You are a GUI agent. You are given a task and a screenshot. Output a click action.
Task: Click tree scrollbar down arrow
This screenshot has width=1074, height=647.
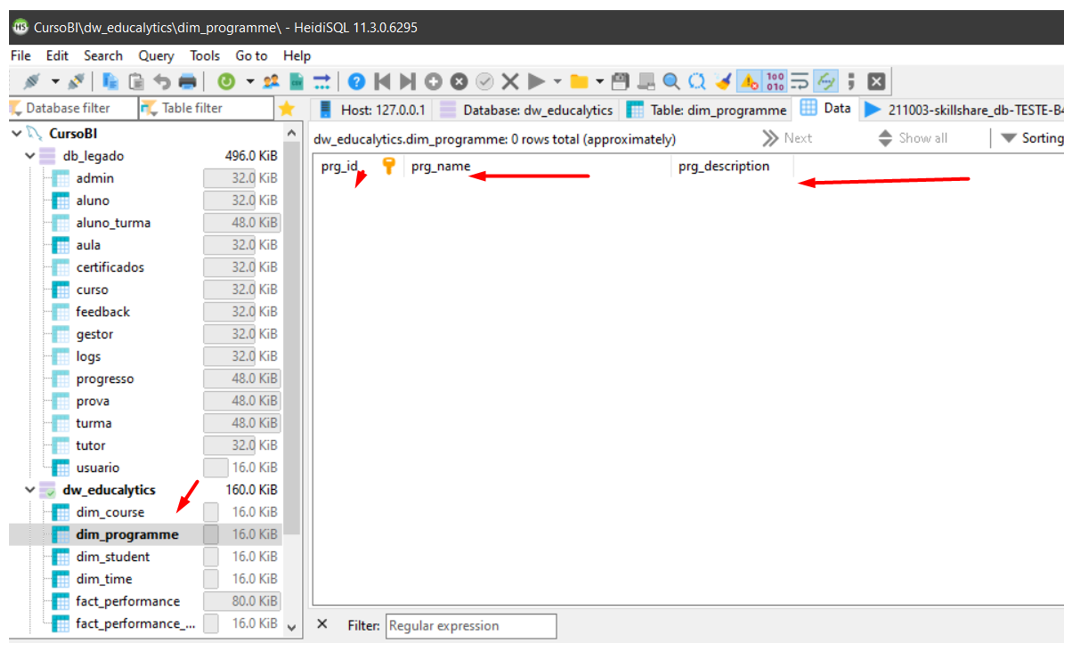point(292,627)
